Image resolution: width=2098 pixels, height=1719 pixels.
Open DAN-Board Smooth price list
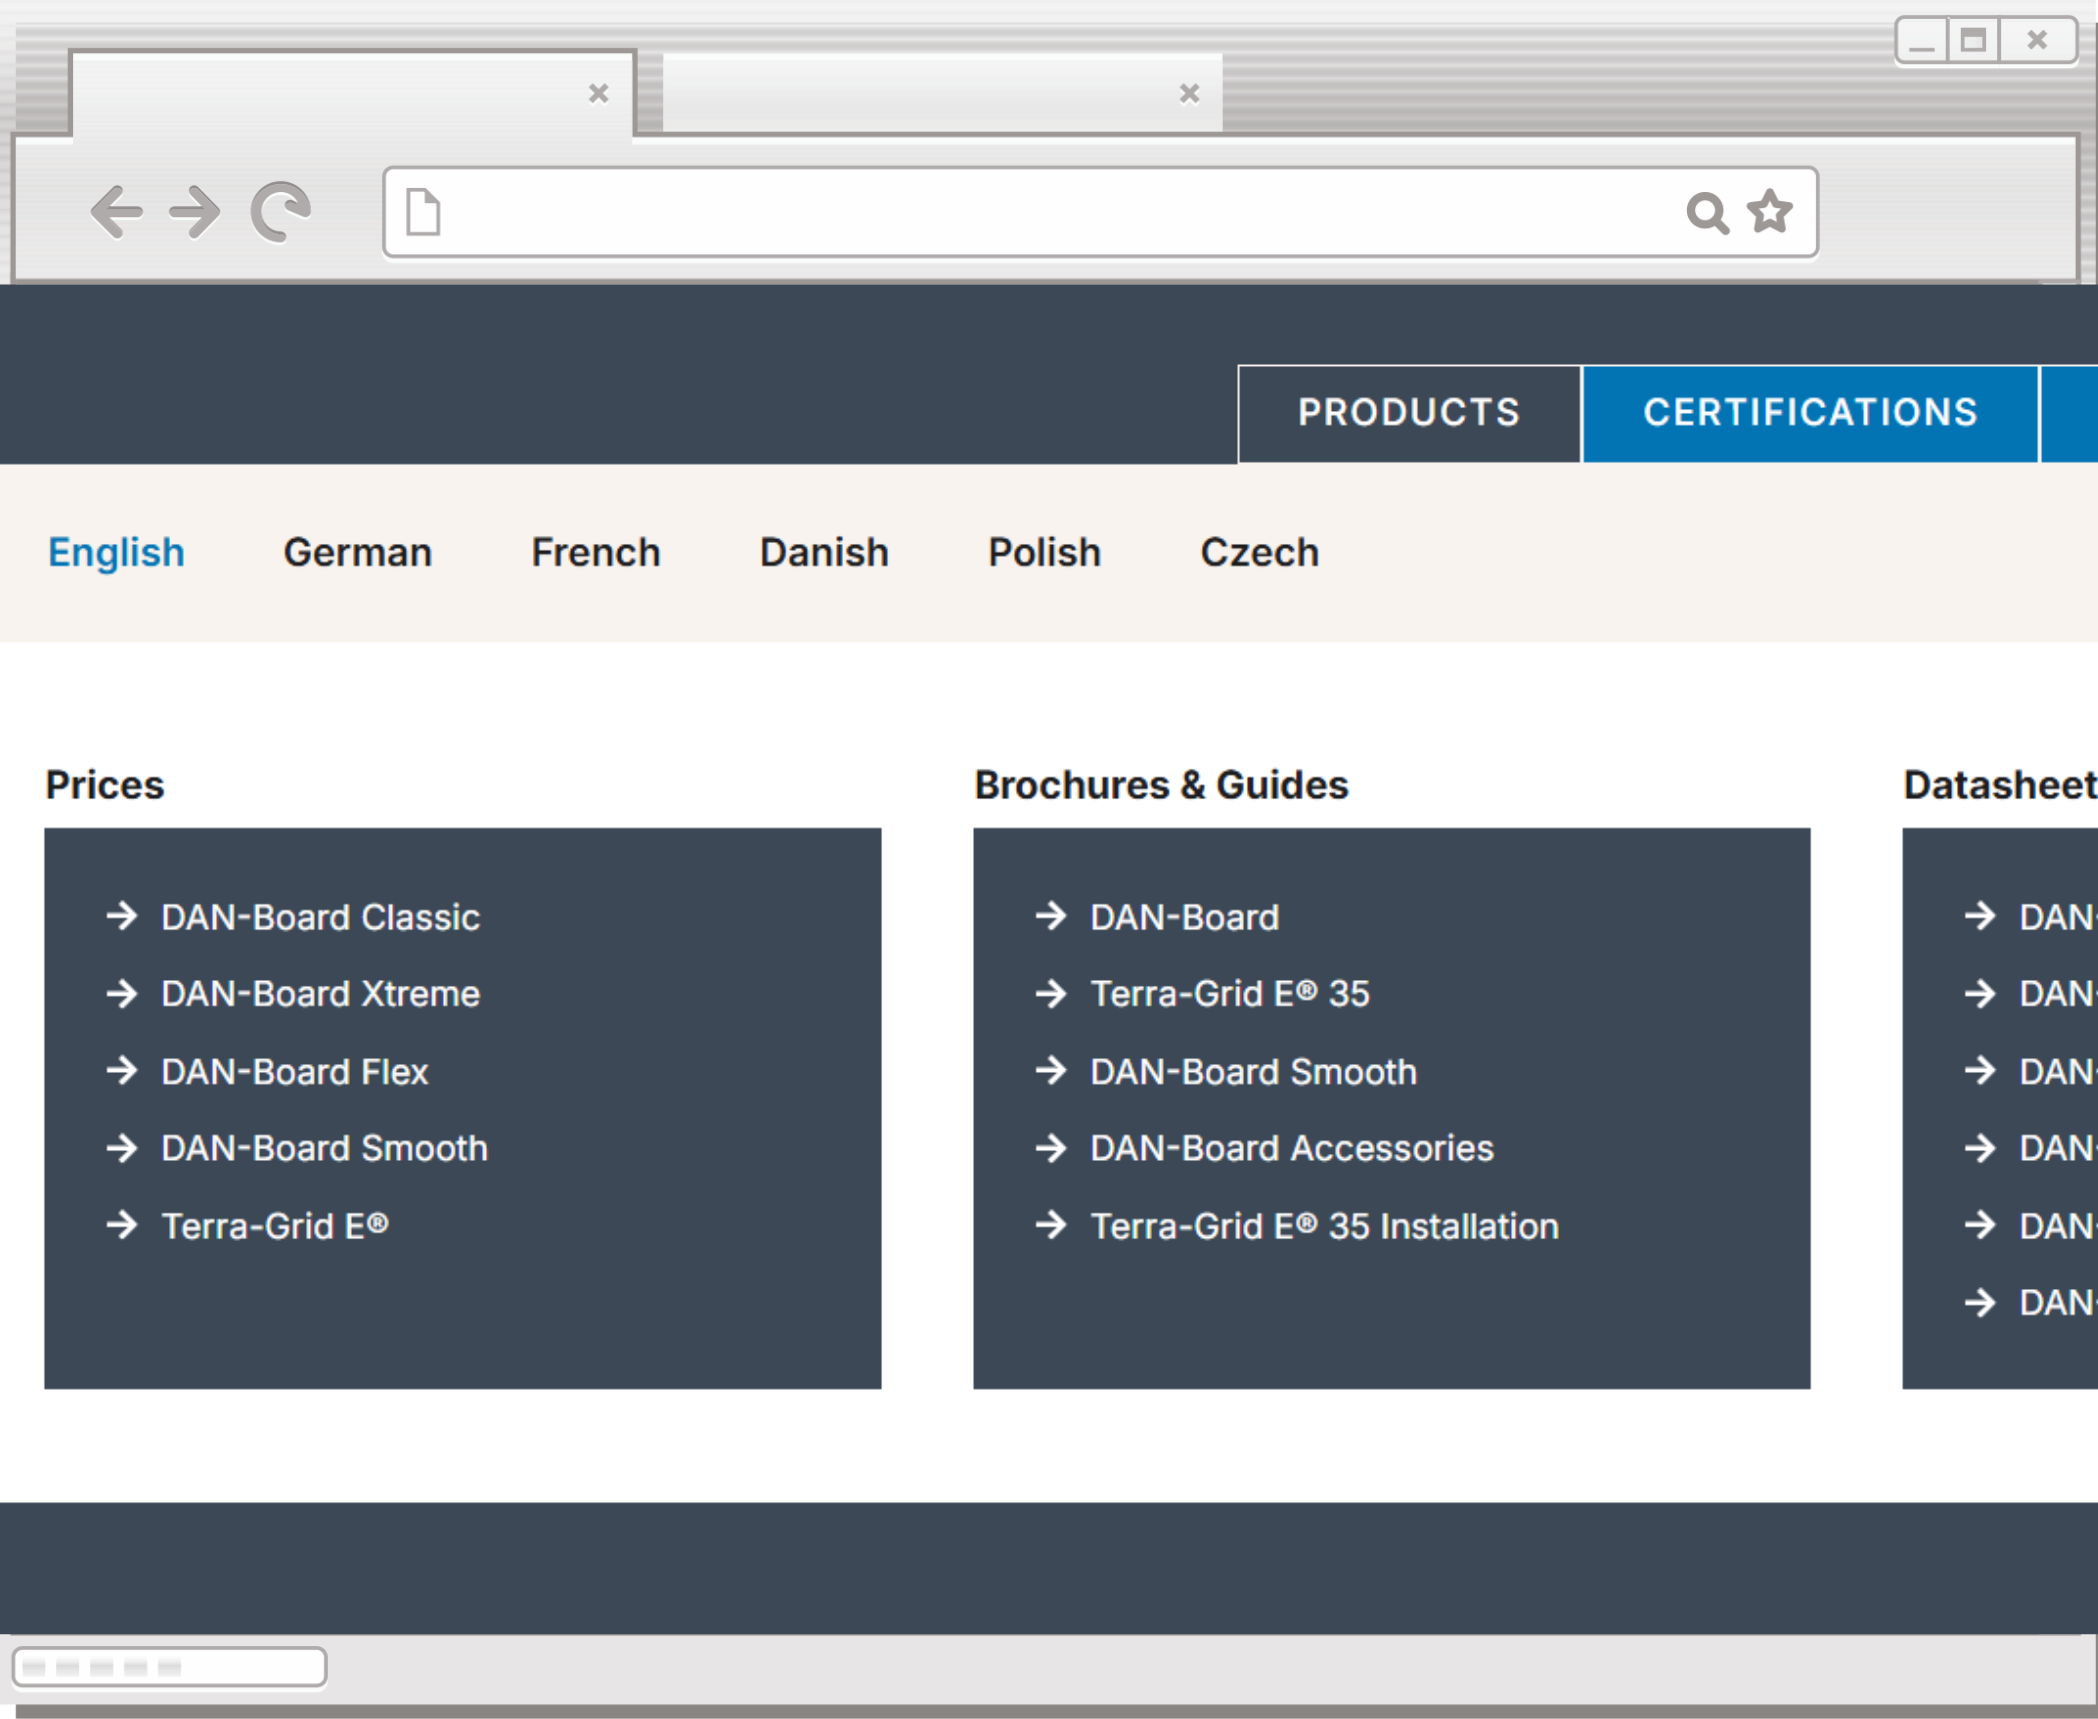(324, 1148)
